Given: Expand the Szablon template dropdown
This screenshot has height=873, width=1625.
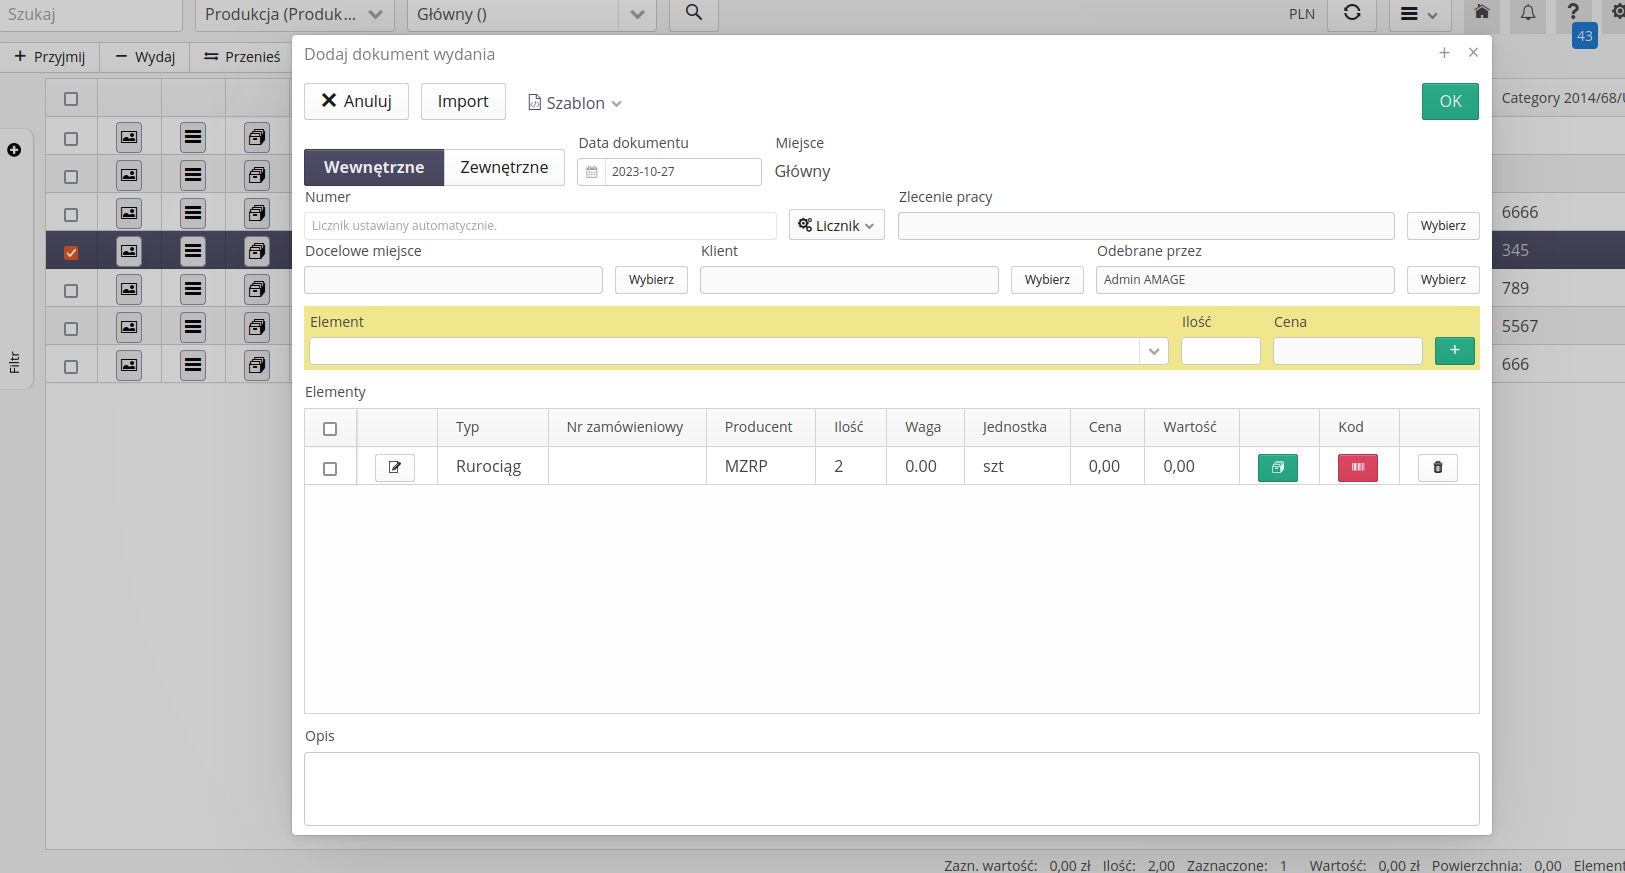Looking at the screenshot, I should (575, 103).
